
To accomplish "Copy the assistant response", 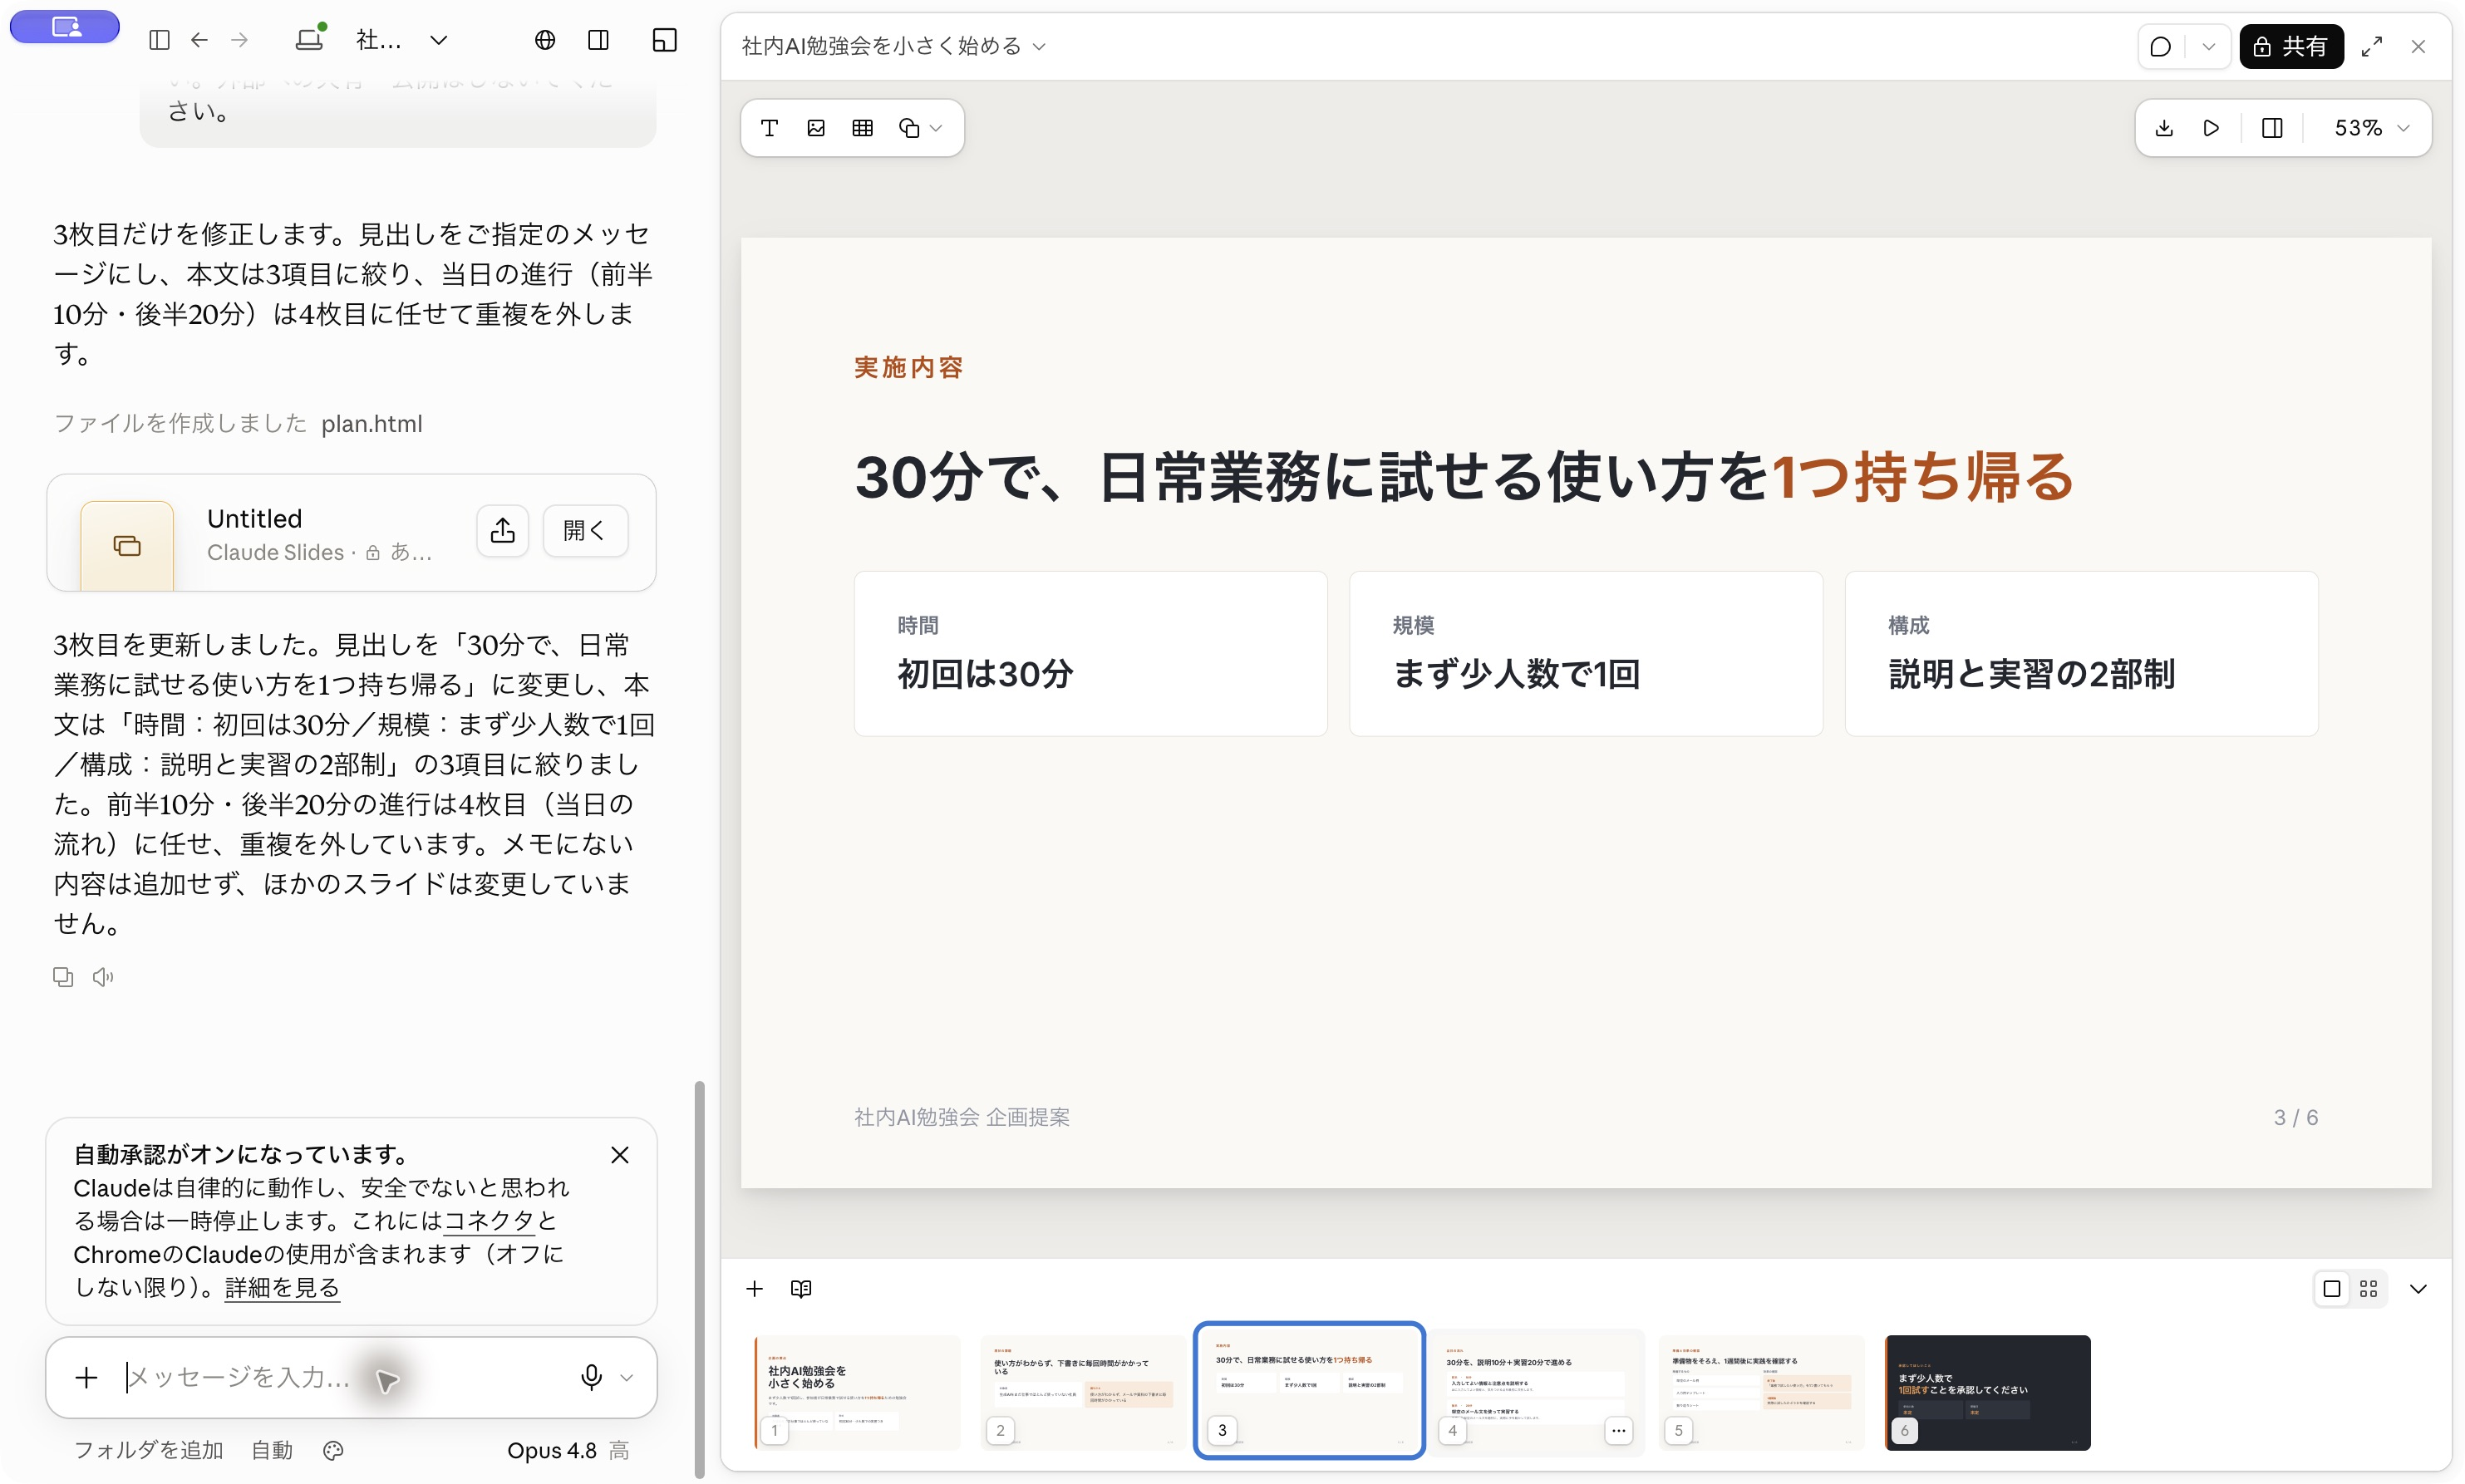I will pyautogui.click(x=63, y=977).
